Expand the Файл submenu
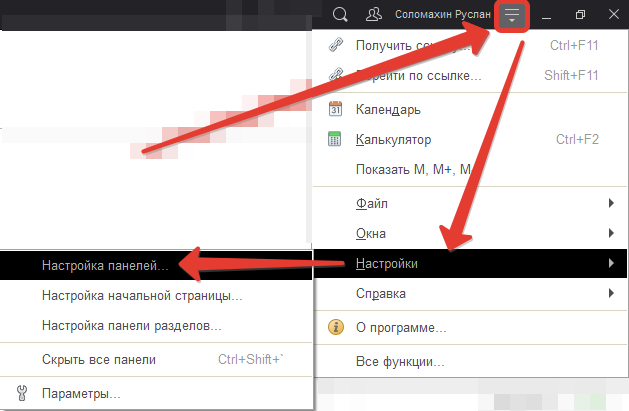The height and width of the screenshot is (411, 629). pyautogui.click(x=470, y=203)
